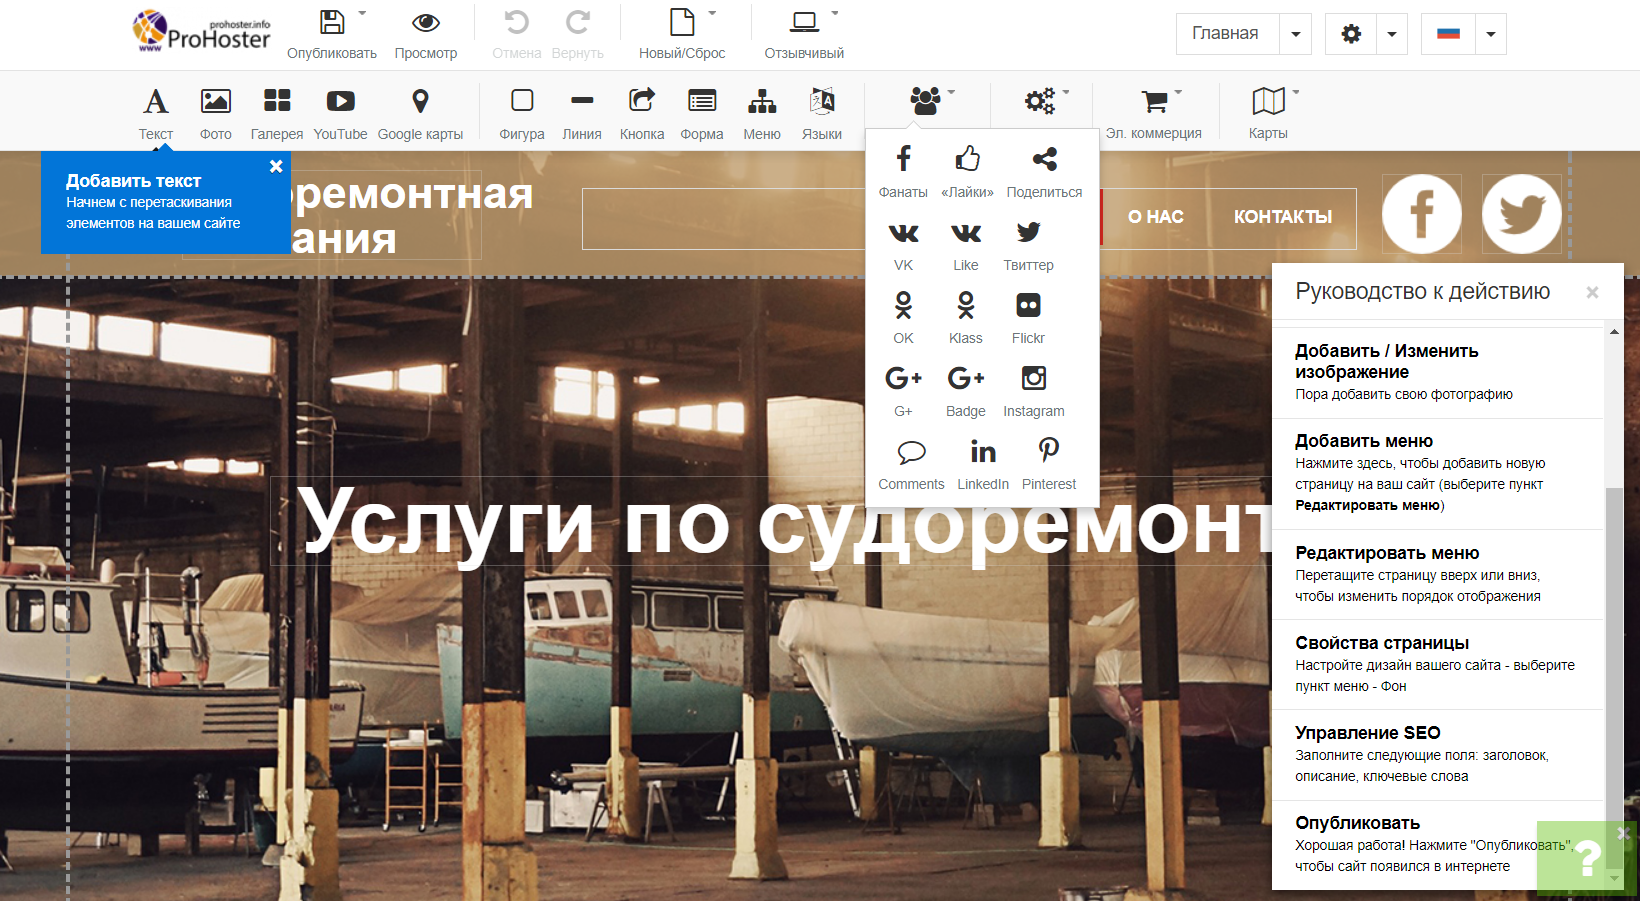Insert a Google Maps element
This screenshot has width=1640, height=901.
click(420, 102)
